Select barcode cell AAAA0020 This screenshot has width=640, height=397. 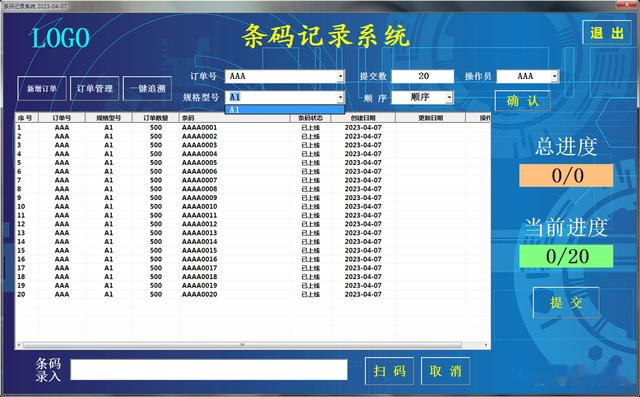point(200,294)
